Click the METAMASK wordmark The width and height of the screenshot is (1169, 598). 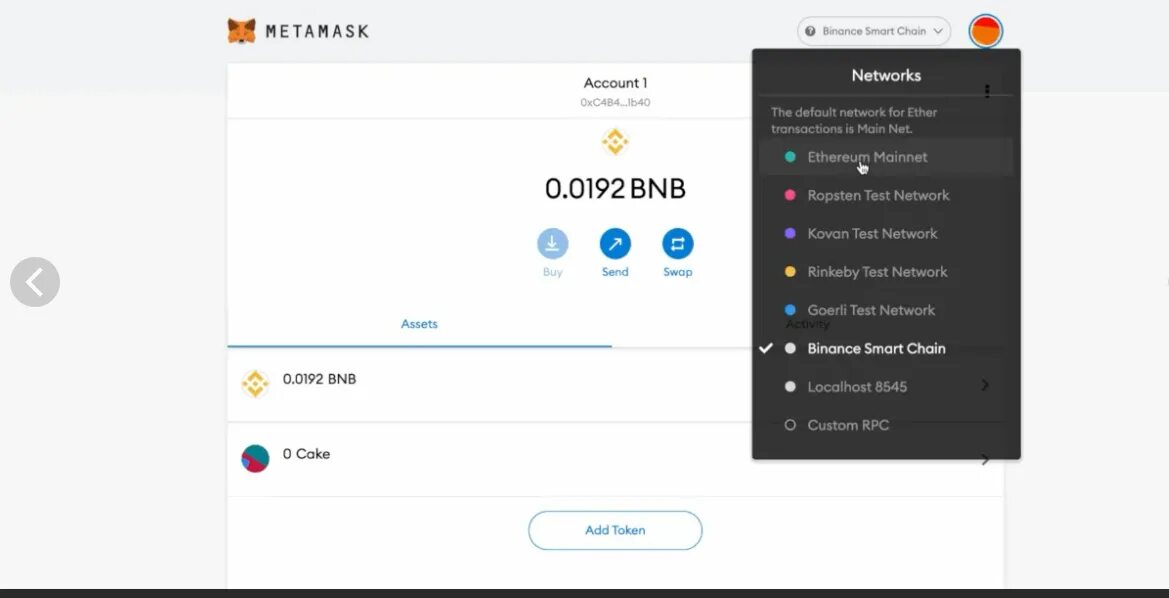click(317, 31)
